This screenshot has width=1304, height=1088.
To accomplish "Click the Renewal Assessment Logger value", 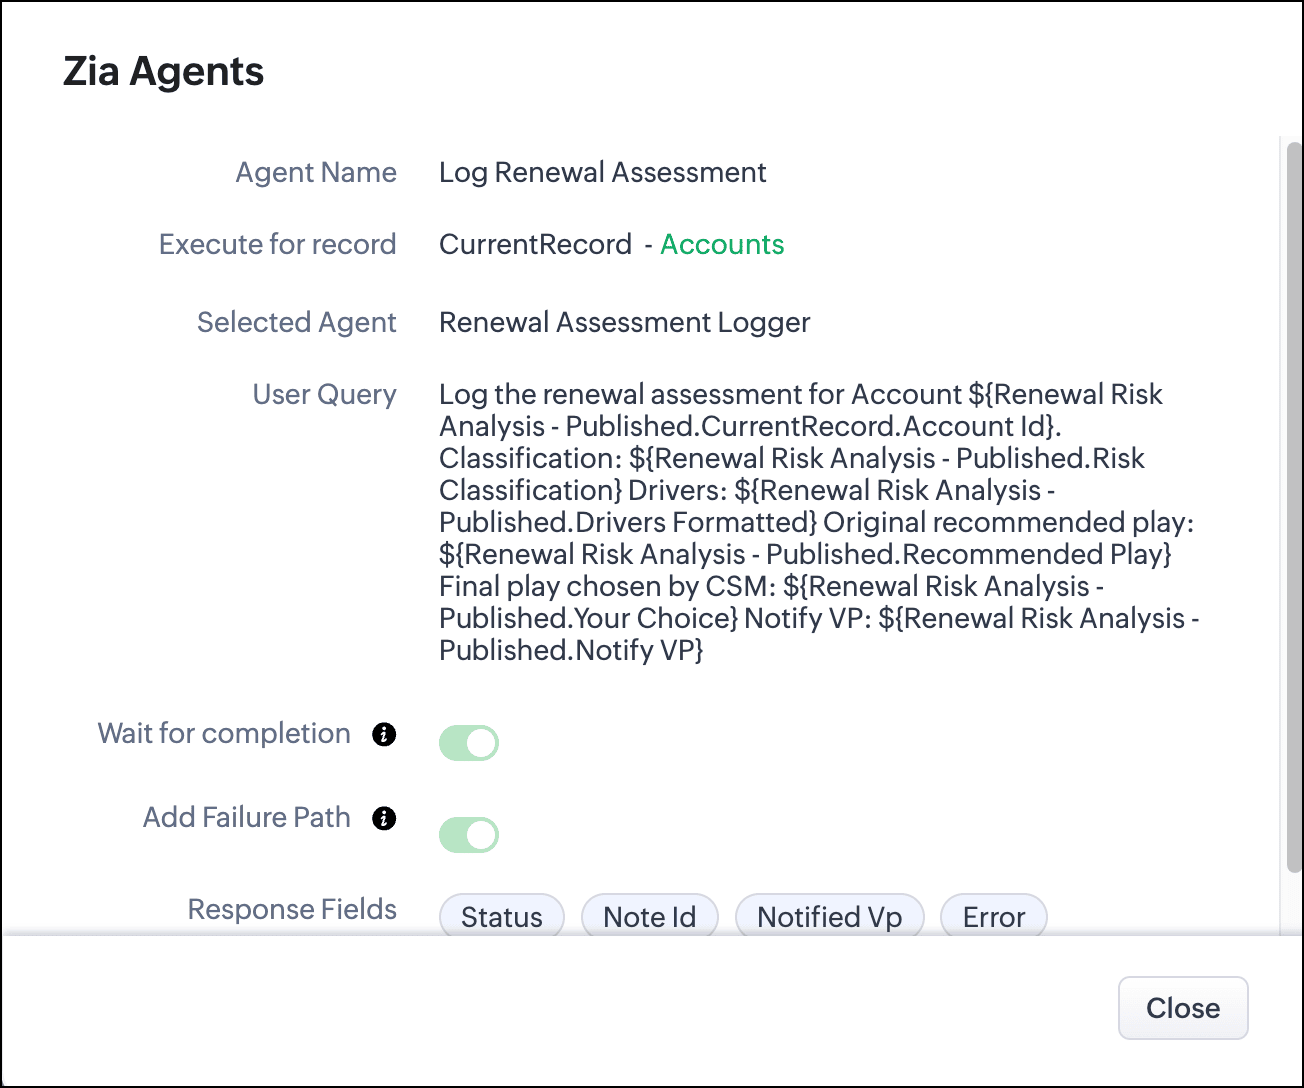I will point(625,322).
